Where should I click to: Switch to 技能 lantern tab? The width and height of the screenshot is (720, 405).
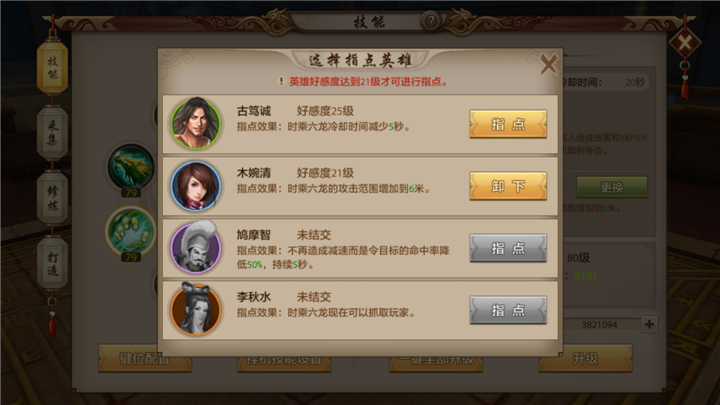click(52, 68)
